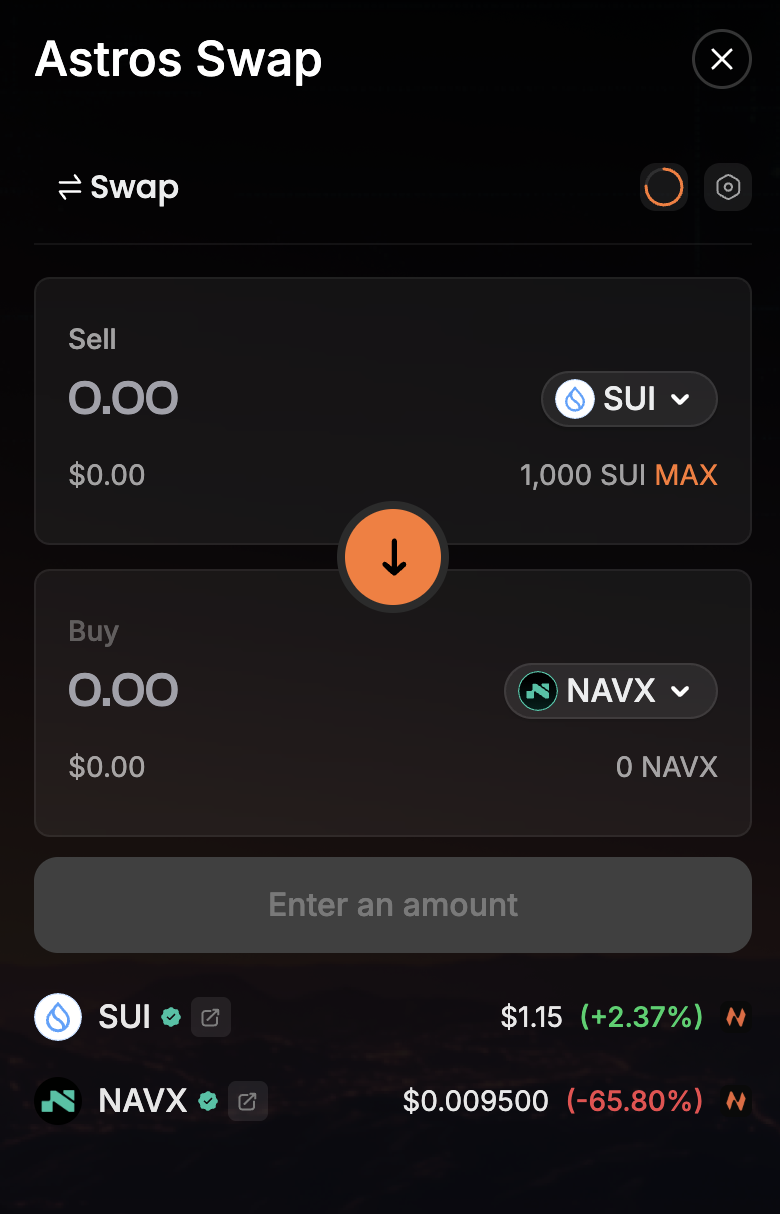Open NAVX external link icon
This screenshot has width=780, height=1214.
(248, 1102)
